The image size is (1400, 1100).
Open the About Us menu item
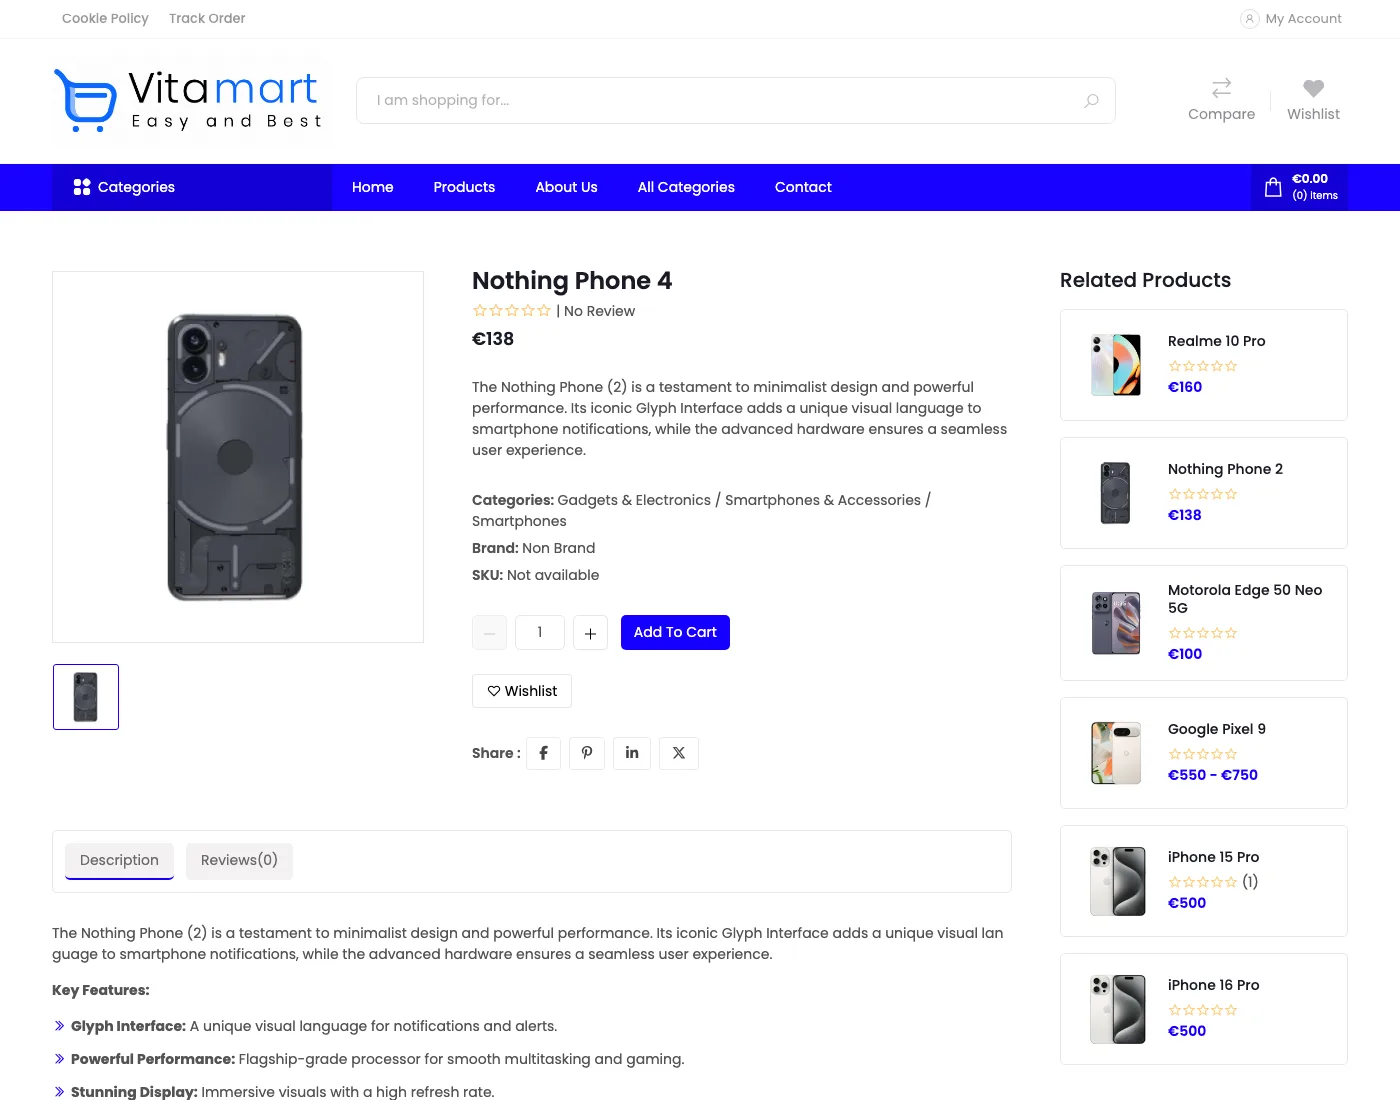[x=566, y=187]
